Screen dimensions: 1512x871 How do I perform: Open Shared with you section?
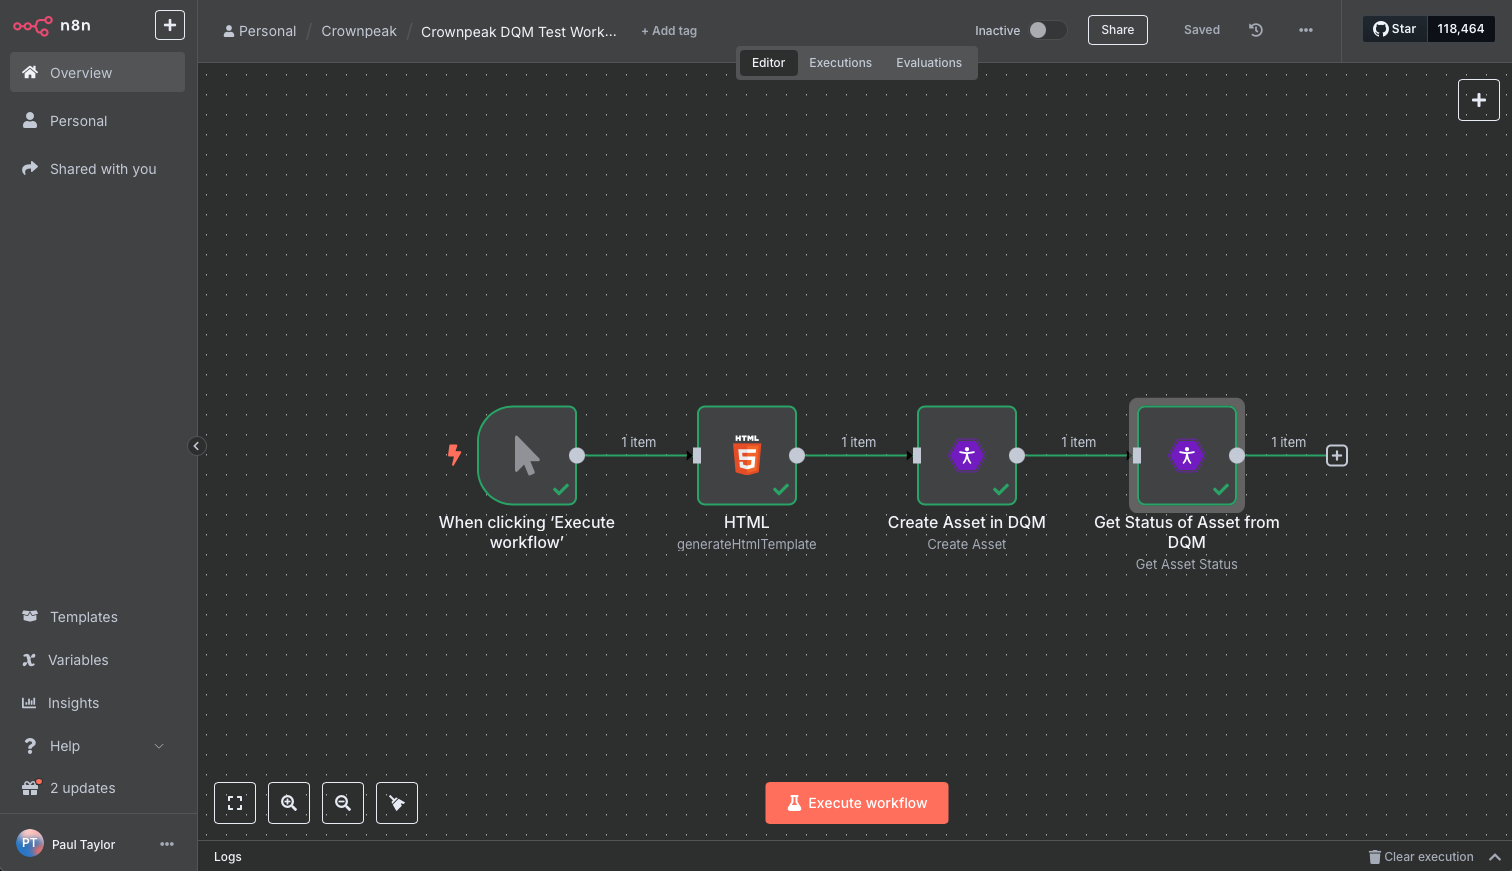[97, 169]
